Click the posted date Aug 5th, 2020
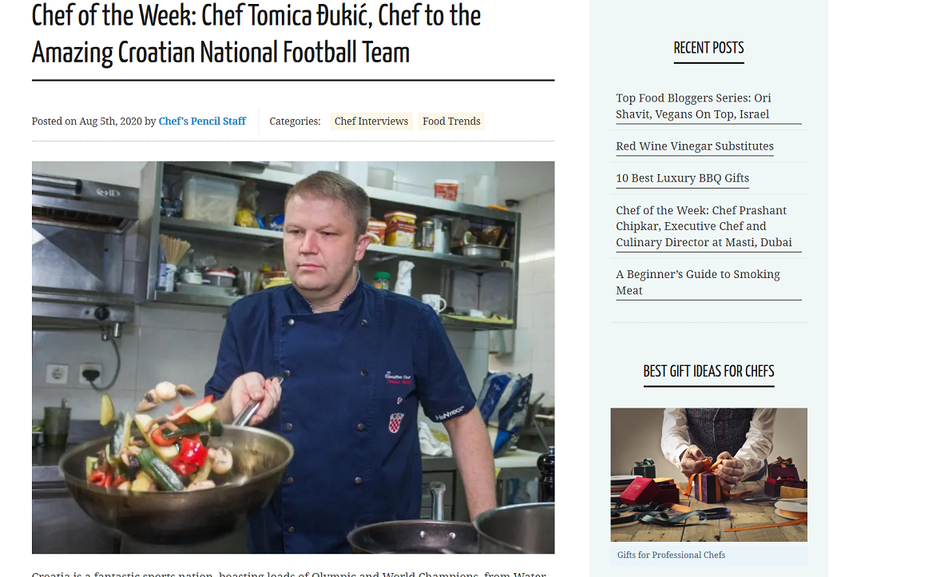This screenshot has width=940, height=577. [110, 121]
